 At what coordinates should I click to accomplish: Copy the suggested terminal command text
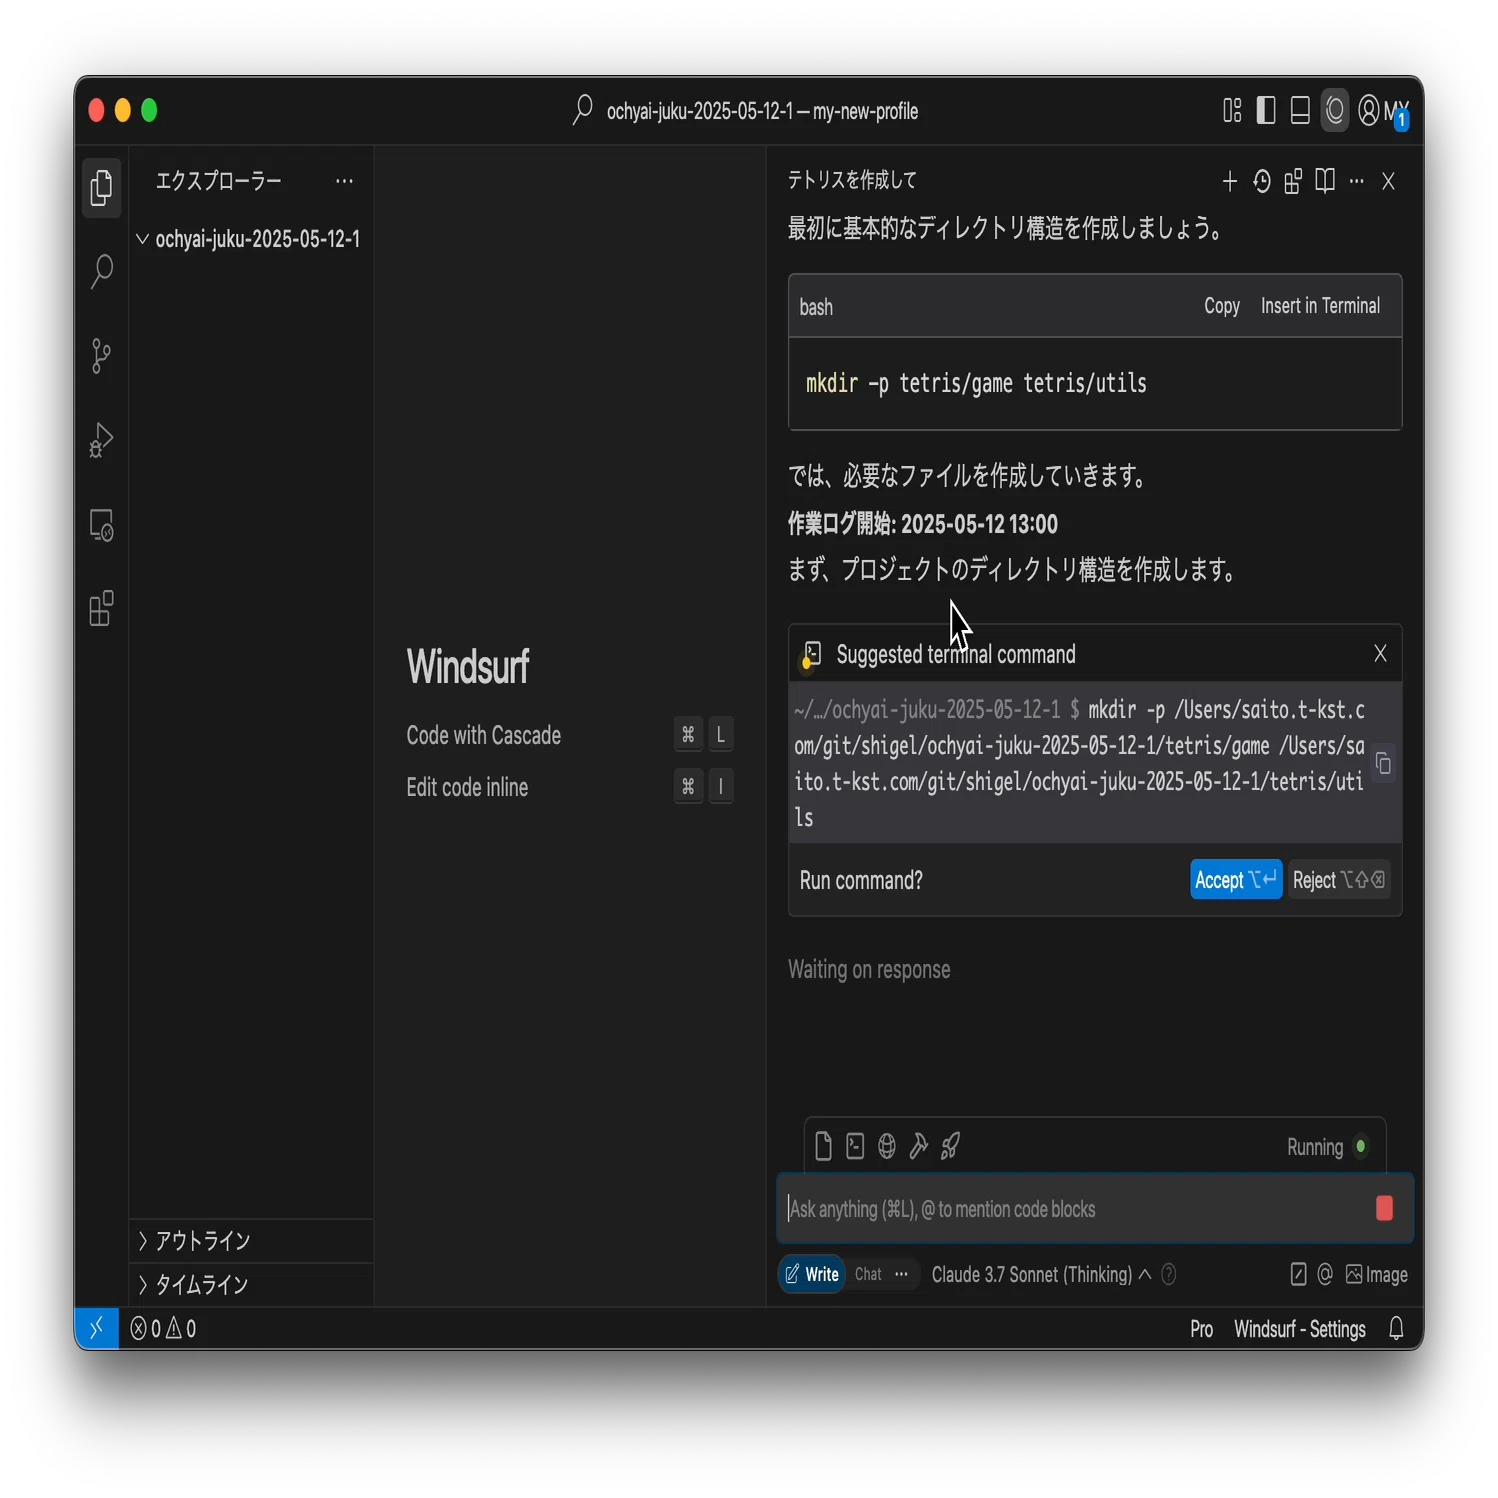[x=1384, y=764]
